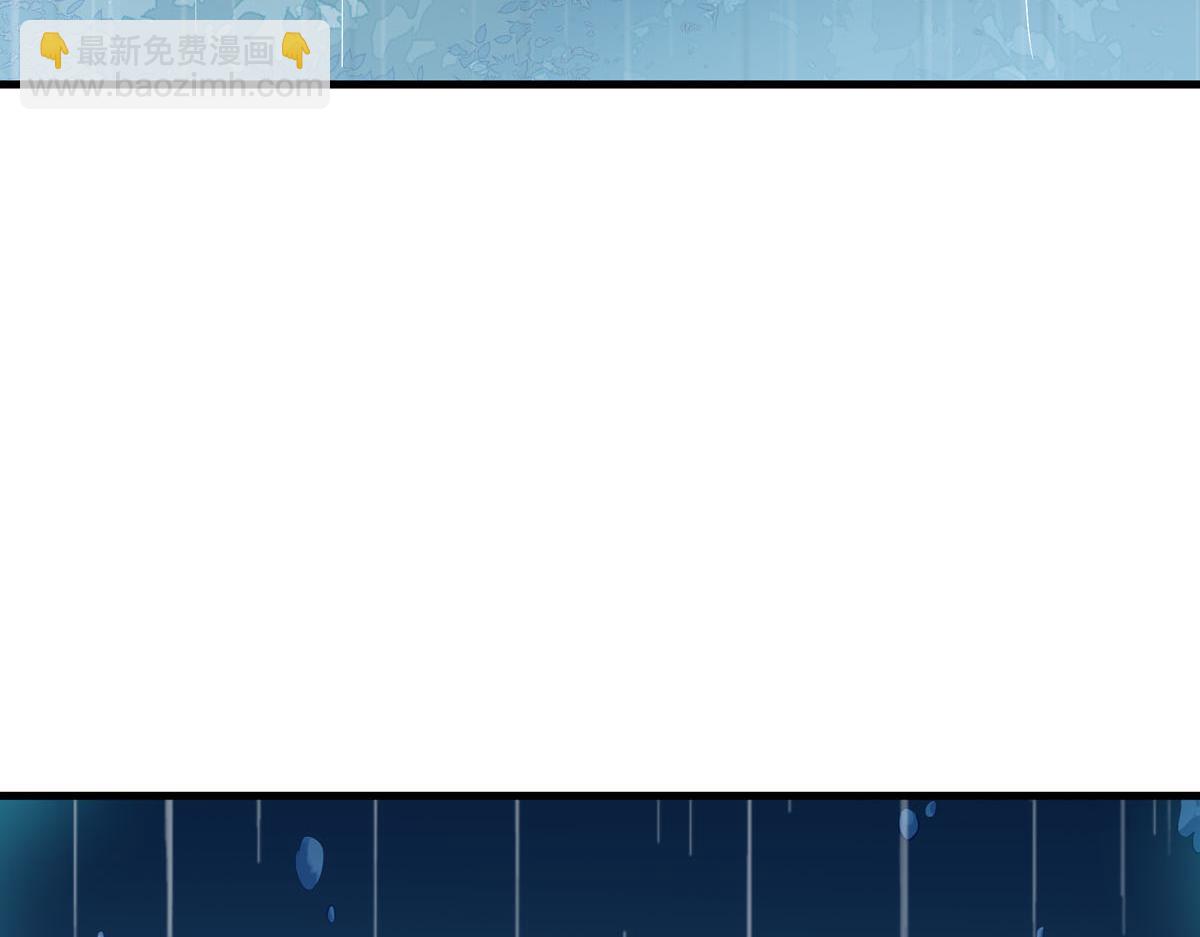Click the blank white comic panel center
The width and height of the screenshot is (1200, 937).
click(600, 440)
